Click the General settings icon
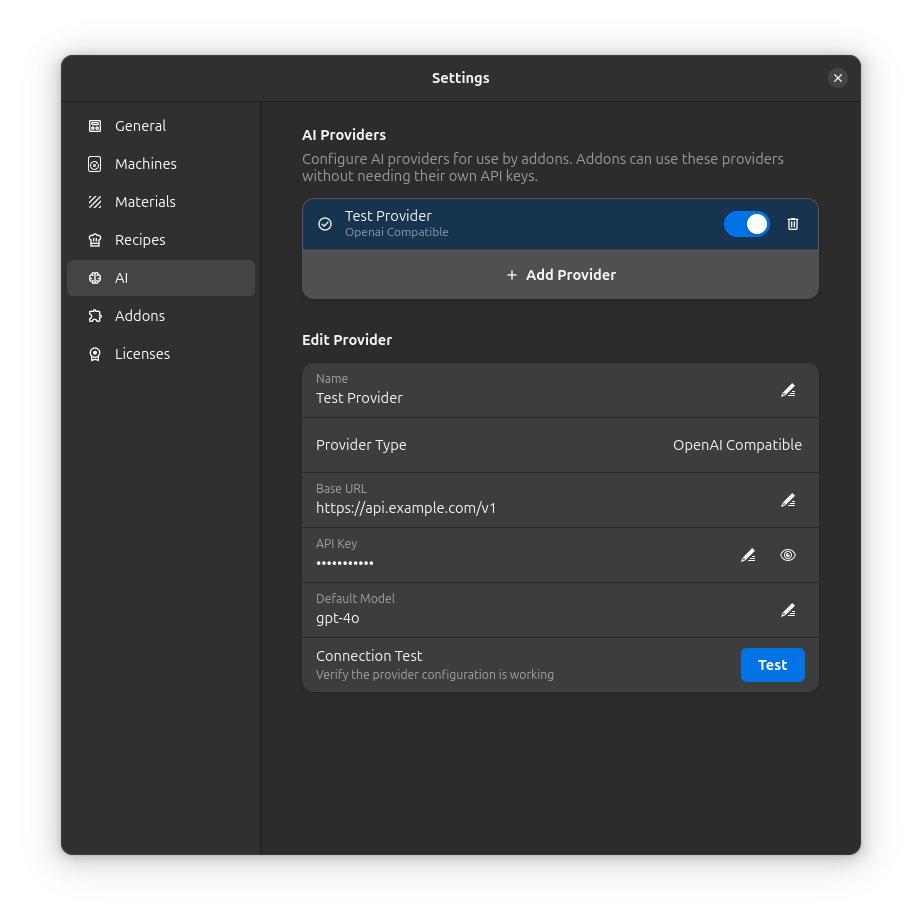922x922 pixels. point(95,126)
